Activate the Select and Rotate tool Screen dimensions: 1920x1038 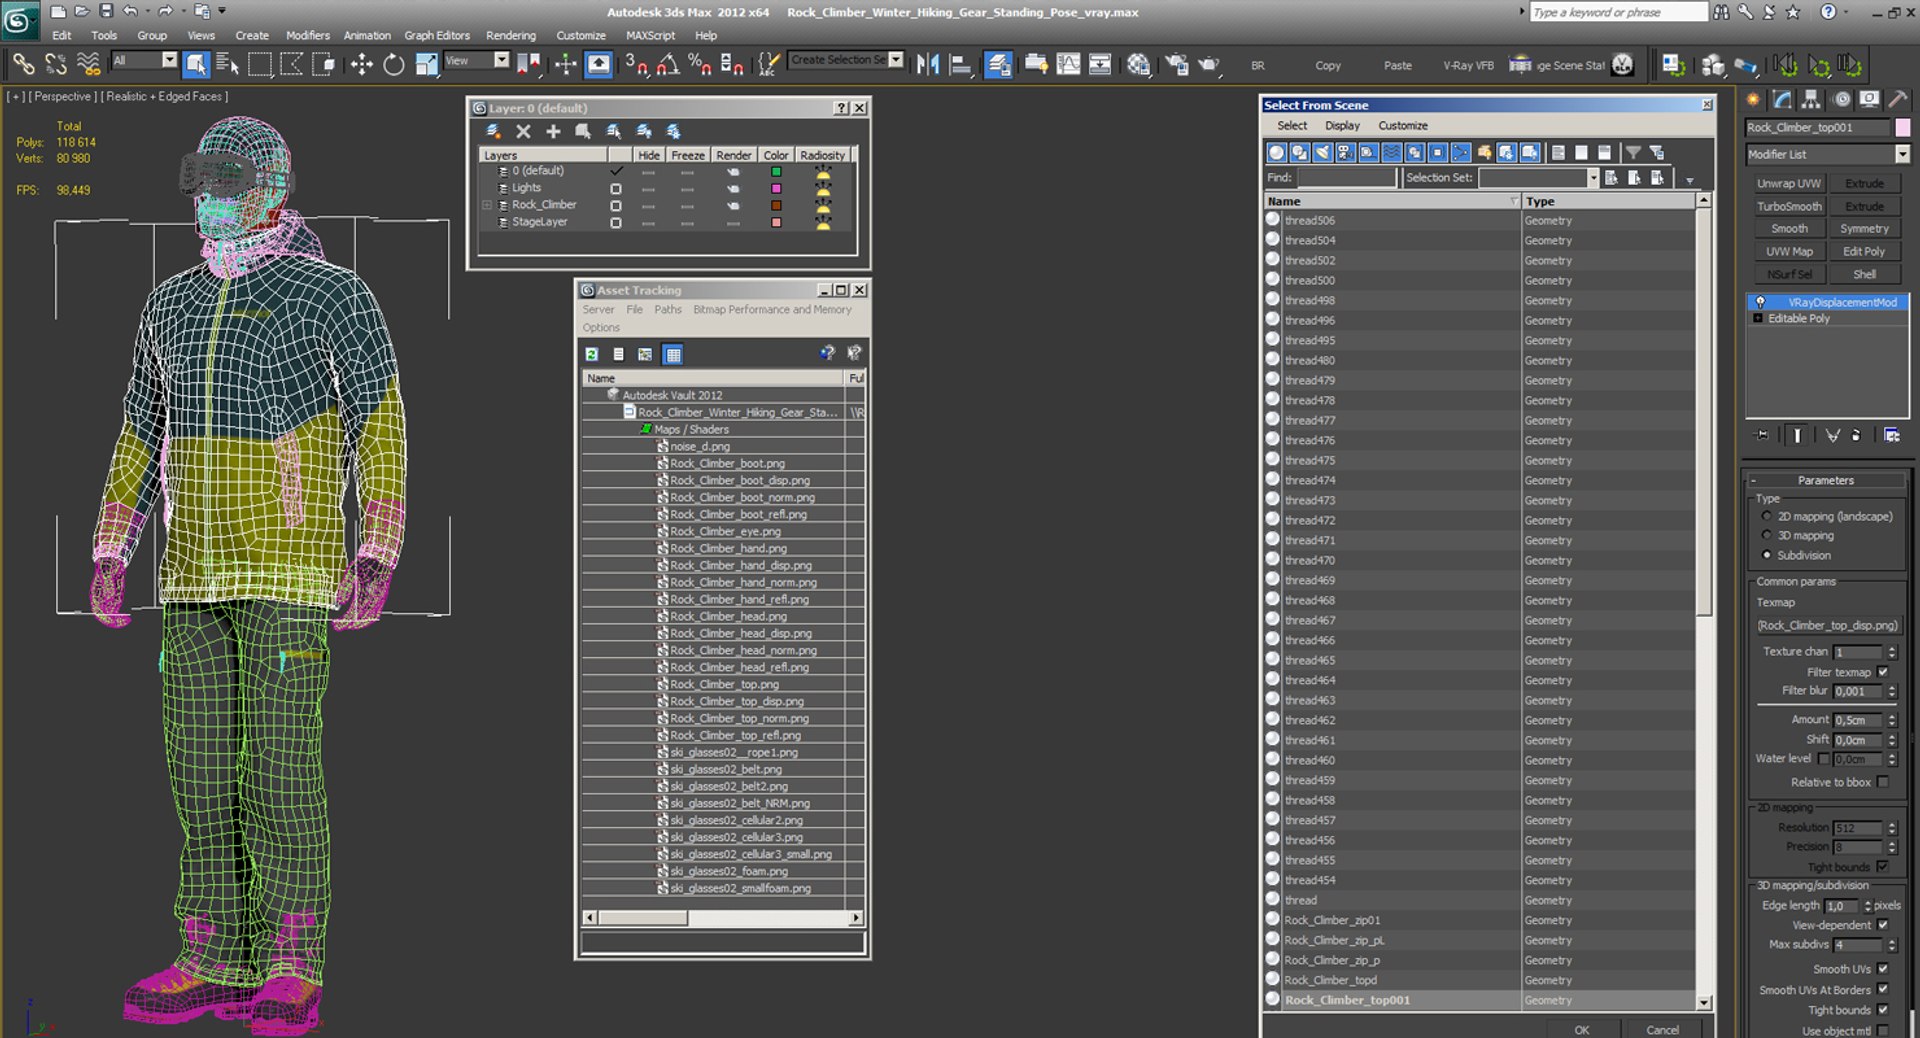pyautogui.click(x=394, y=65)
